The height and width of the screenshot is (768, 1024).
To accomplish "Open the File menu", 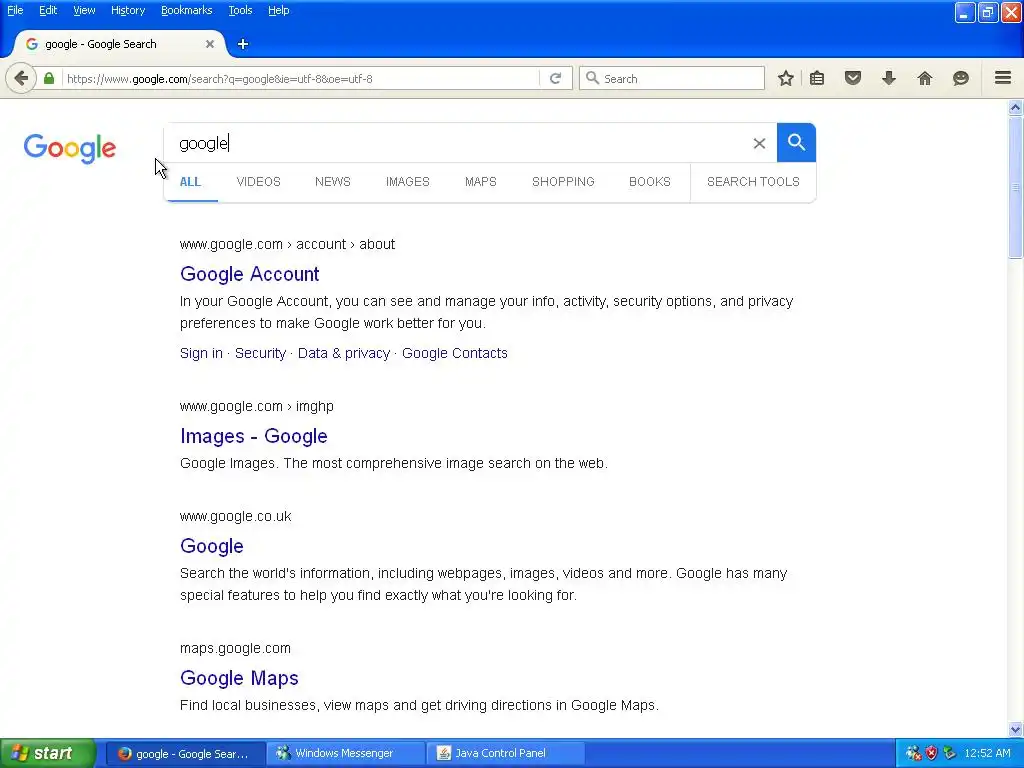I will pyautogui.click(x=15, y=10).
